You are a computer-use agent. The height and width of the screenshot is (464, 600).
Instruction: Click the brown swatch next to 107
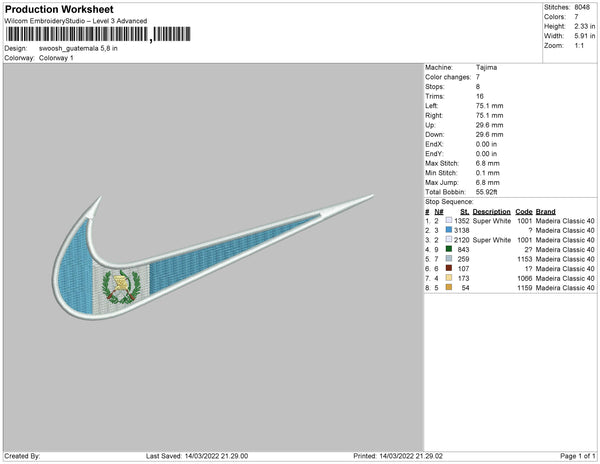449,268
